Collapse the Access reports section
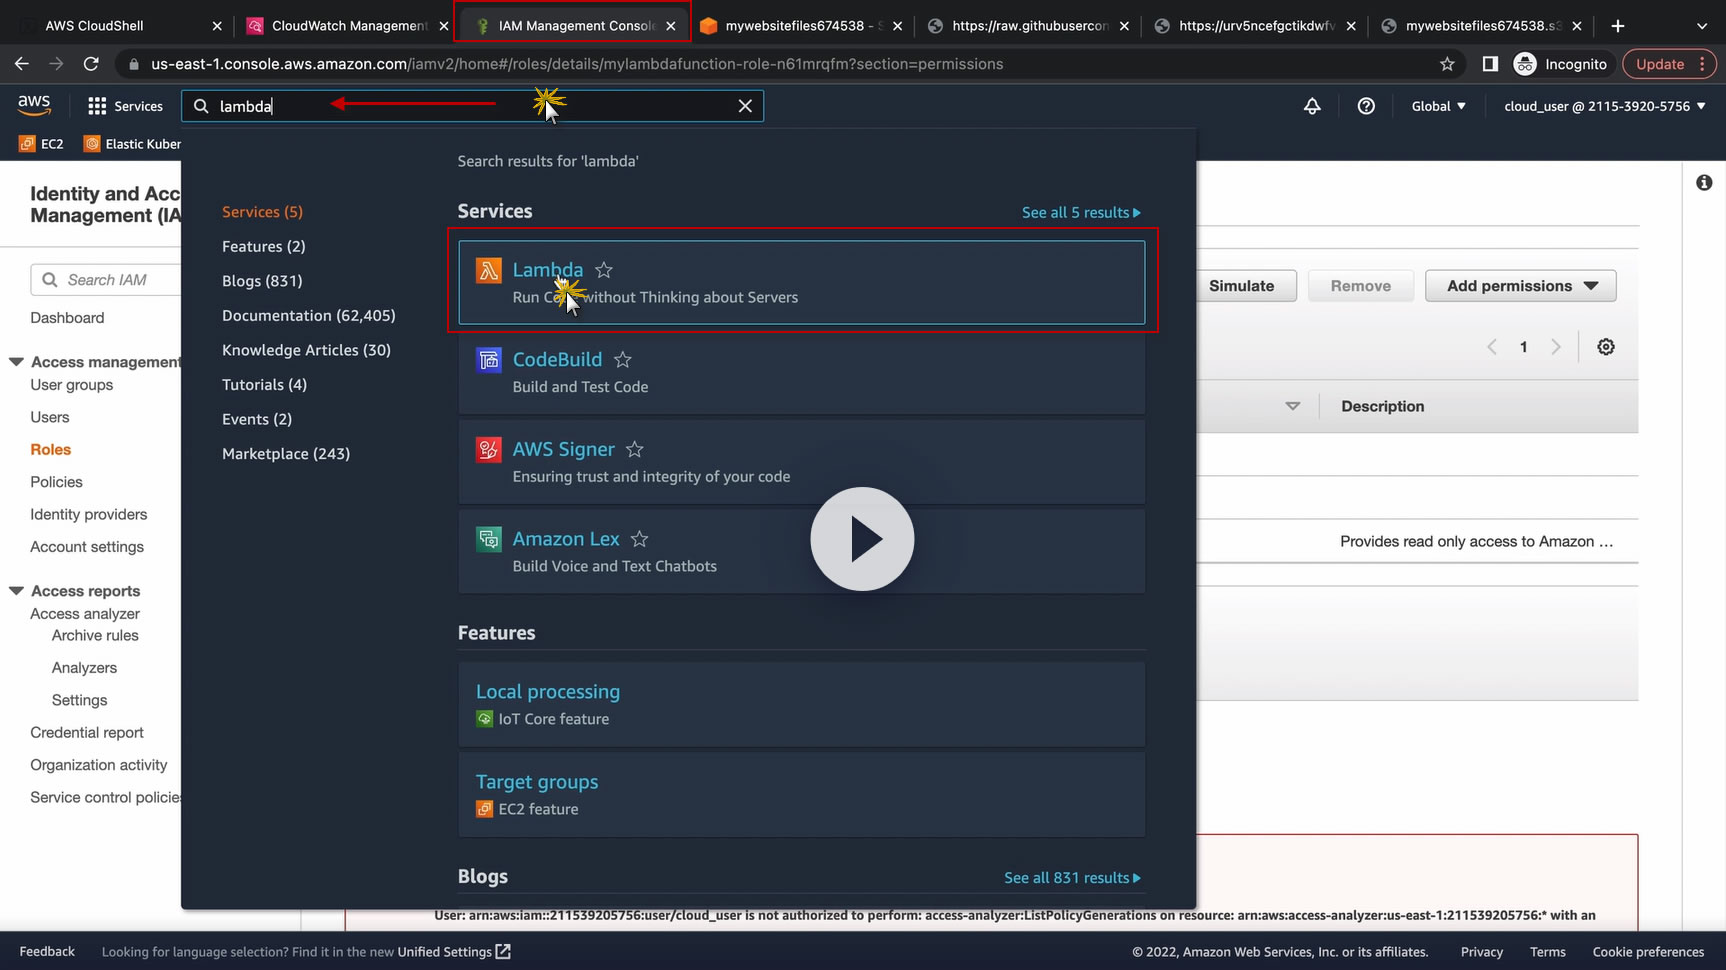The width and height of the screenshot is (1726, 970). tap(16, 591)
